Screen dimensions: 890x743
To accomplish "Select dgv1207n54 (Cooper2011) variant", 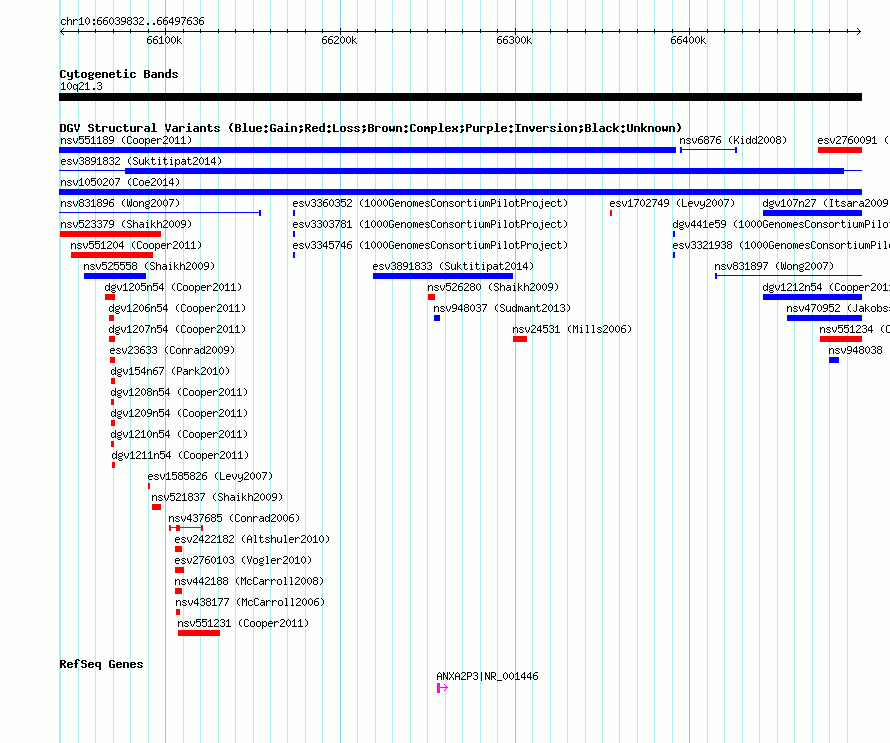I will 177,329.
